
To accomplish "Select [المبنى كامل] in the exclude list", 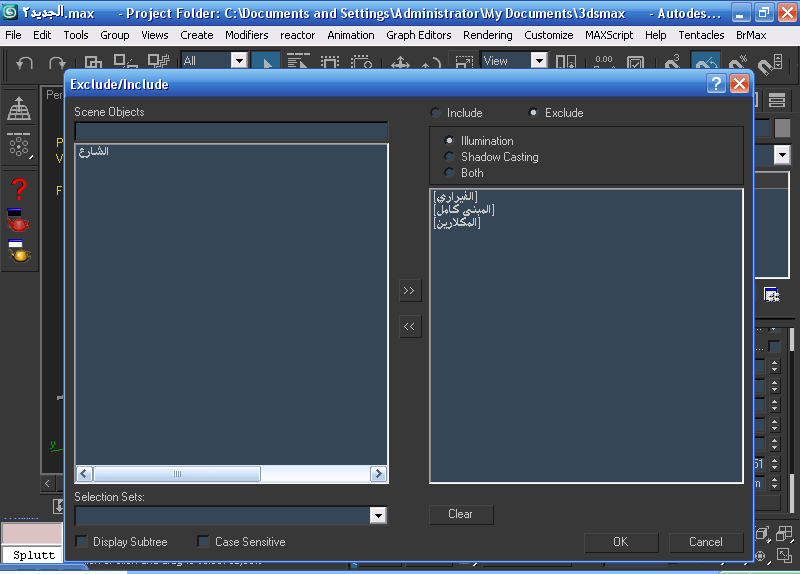I will click(x=464, y=209).
